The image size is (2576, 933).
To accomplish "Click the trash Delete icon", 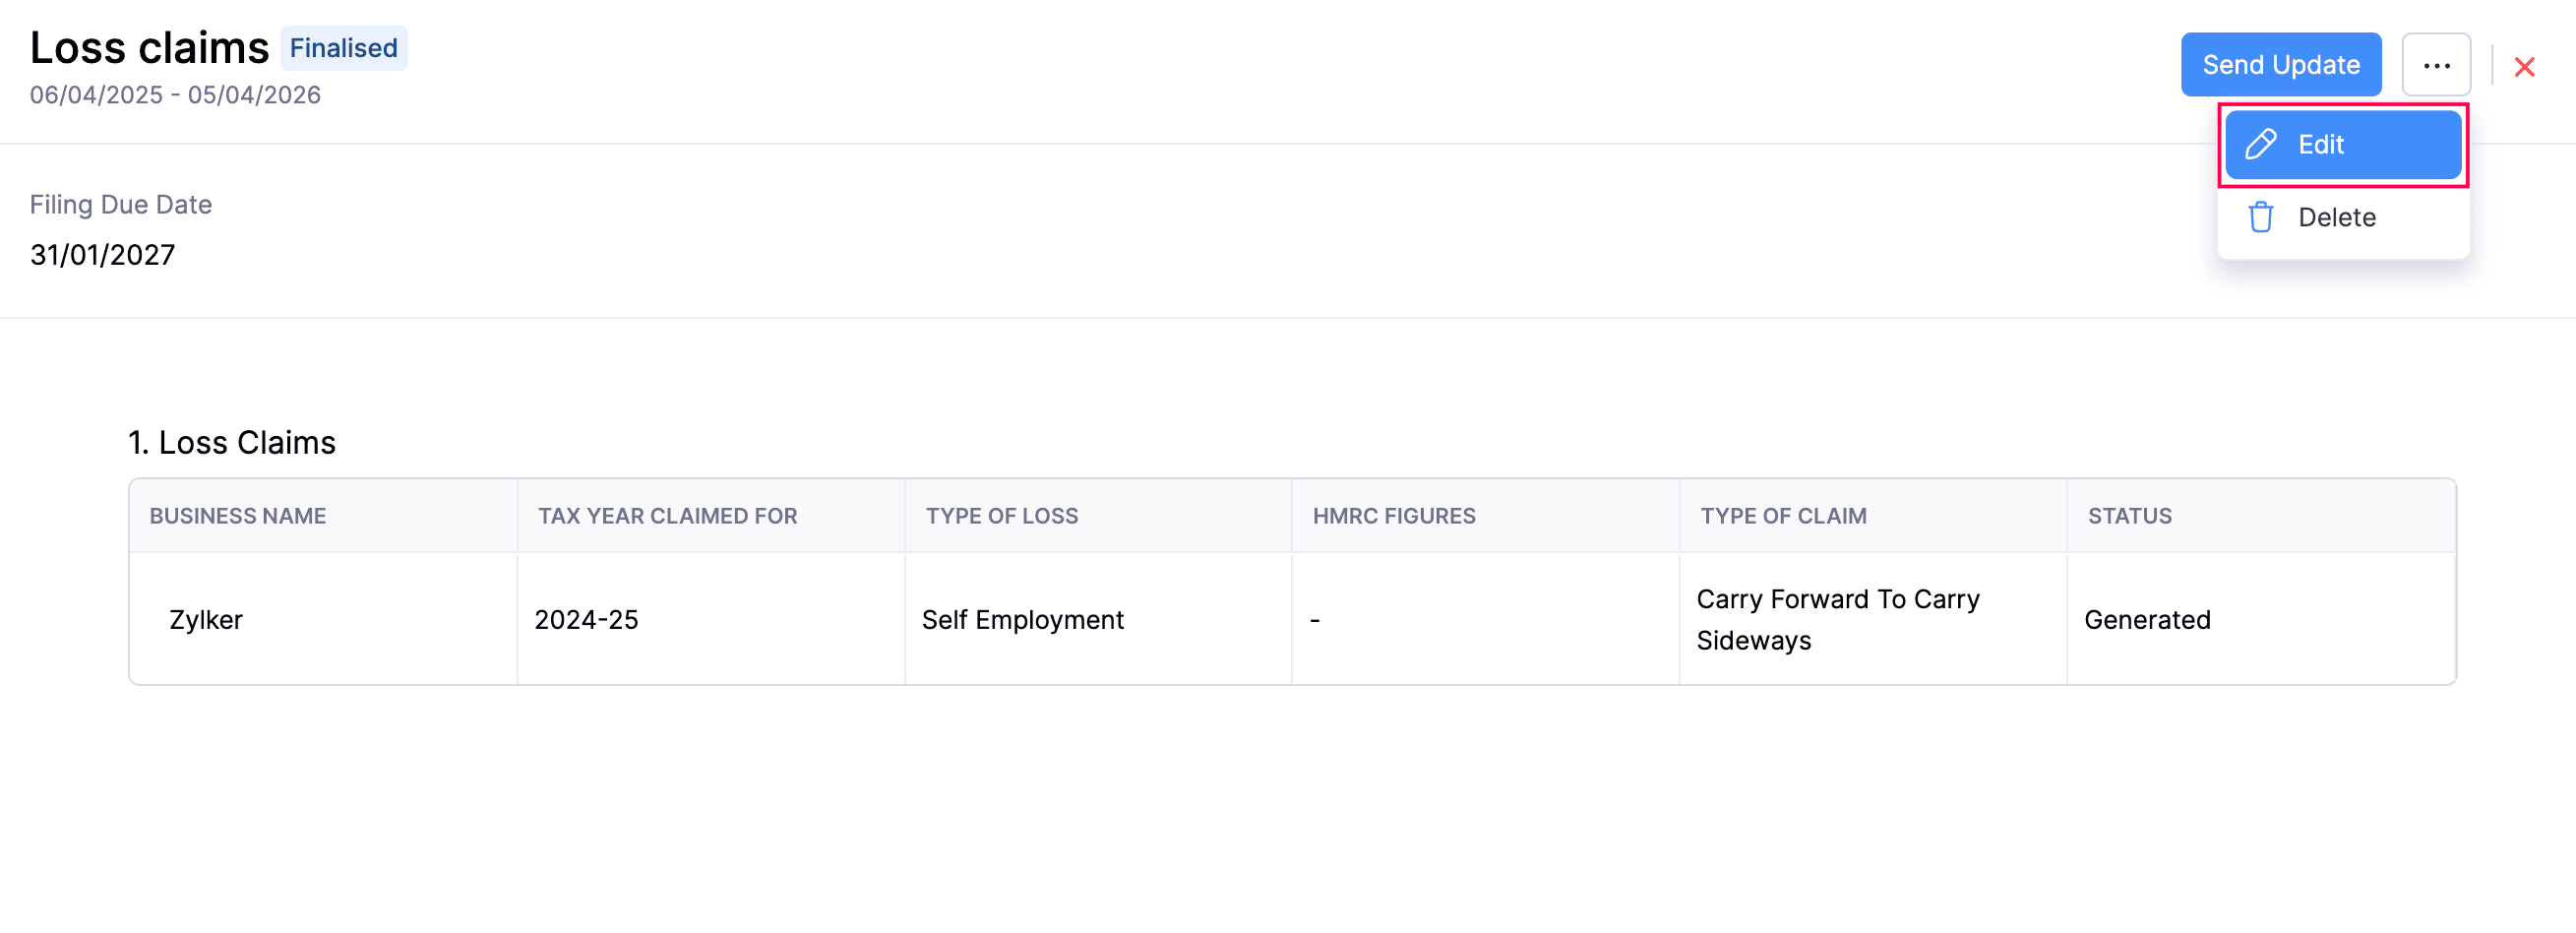I will pos(2261,217).
